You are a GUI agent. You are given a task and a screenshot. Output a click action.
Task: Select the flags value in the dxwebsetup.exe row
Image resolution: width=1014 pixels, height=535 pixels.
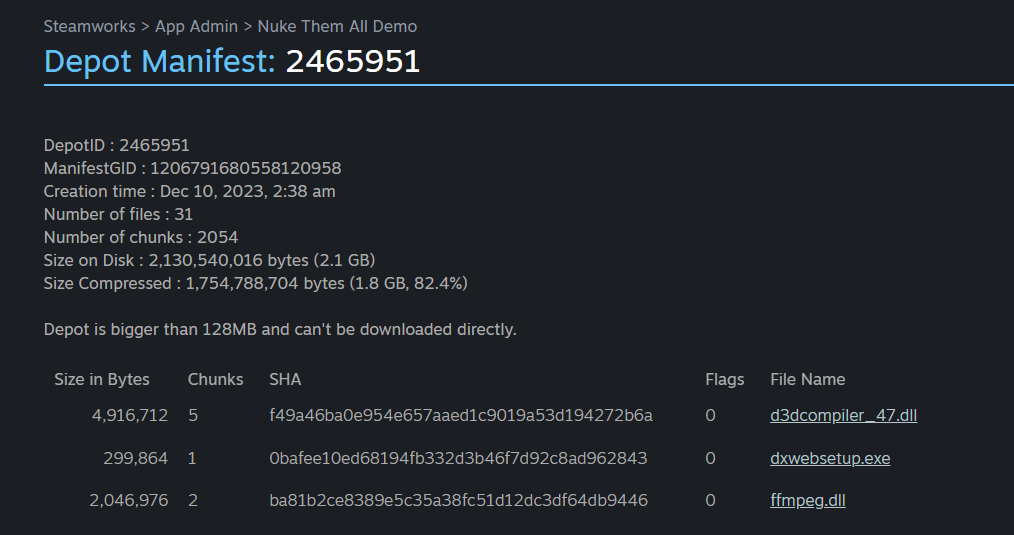(x=710, y=458)
